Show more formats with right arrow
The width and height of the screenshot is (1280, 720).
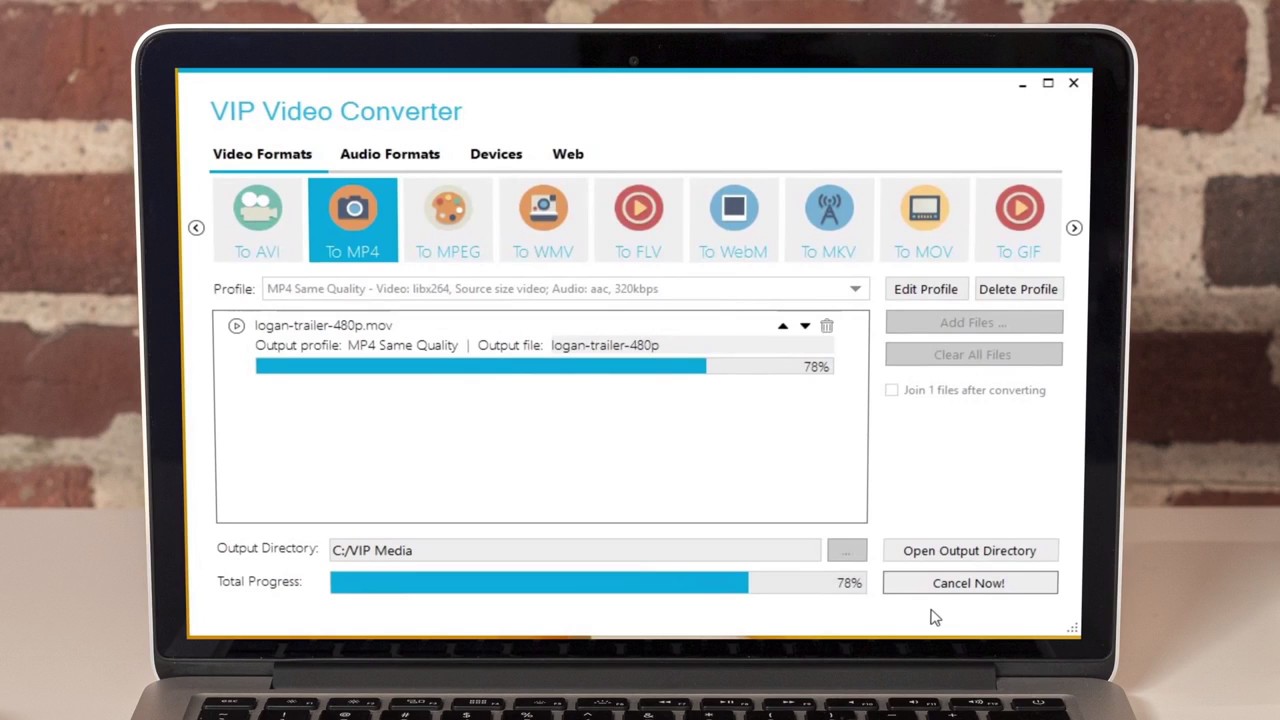[x=1074, y=228]
